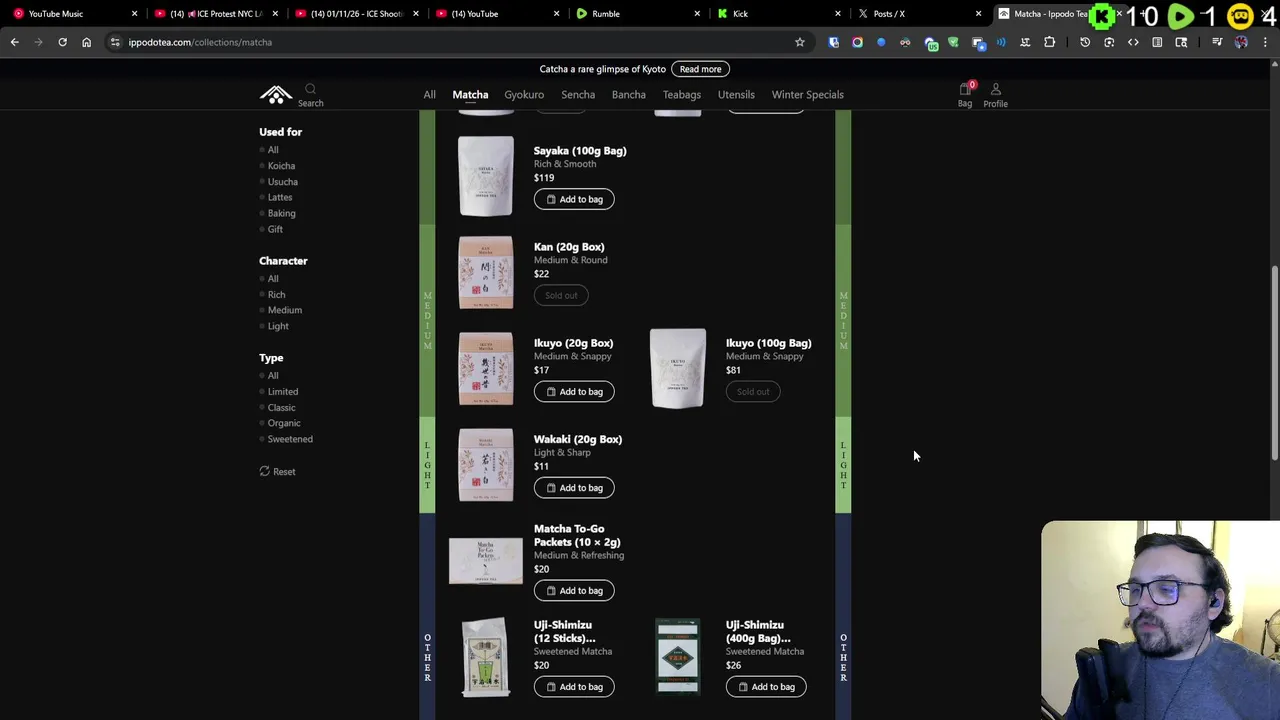Open the browser home button
This screenshot has height=720, width=1280.
click(x=86, y=42)
